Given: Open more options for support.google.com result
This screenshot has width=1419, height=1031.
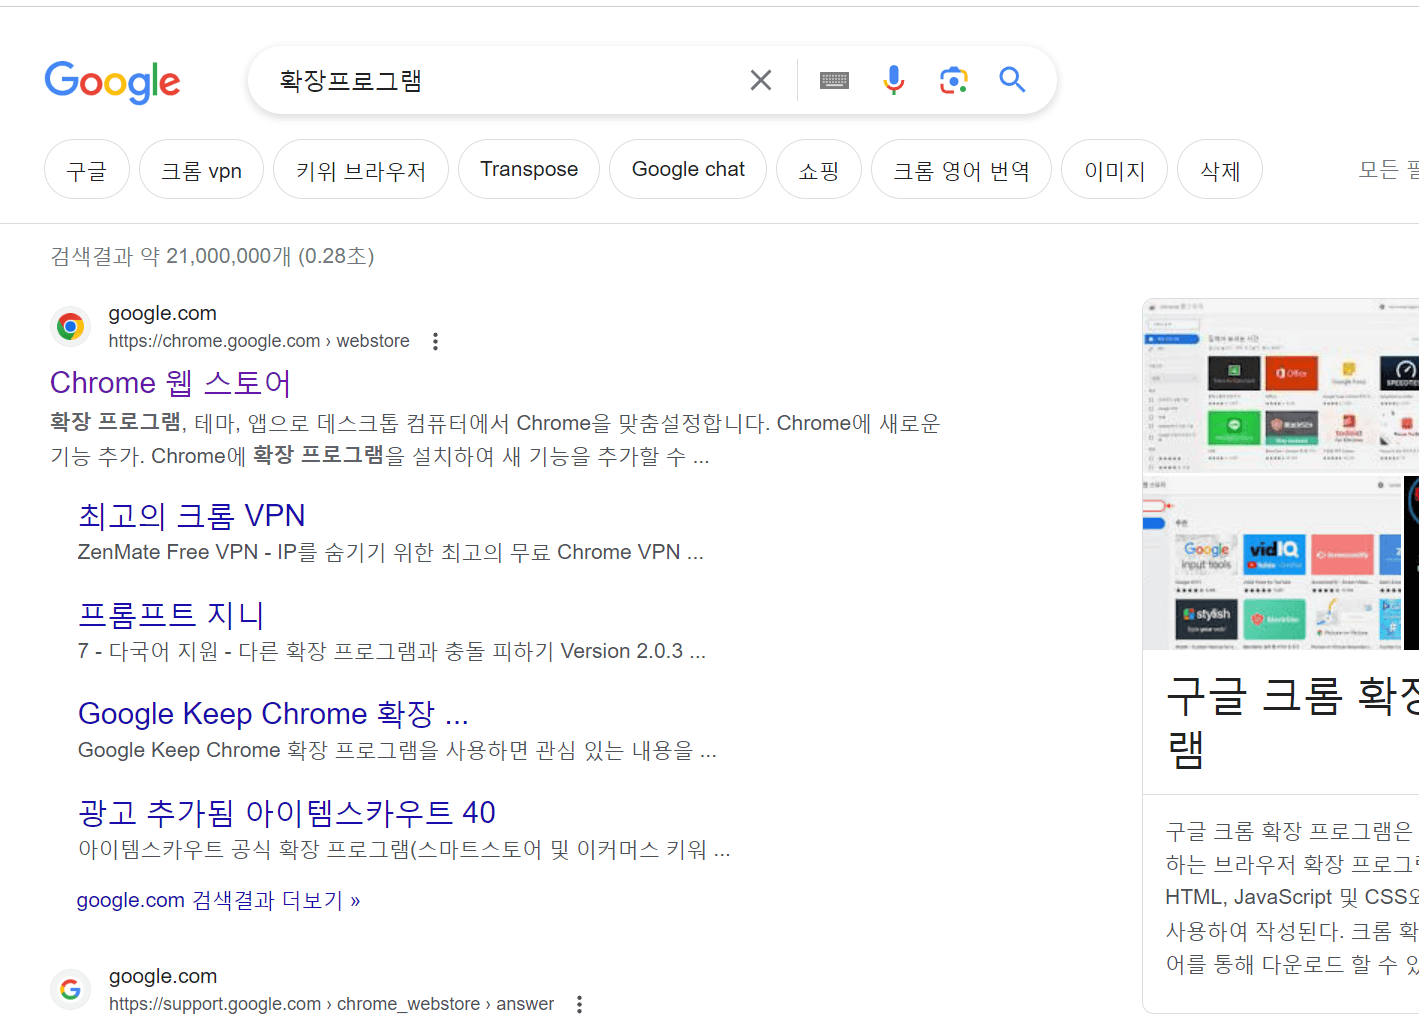Looking at the screenshot, I should click(x=579, y=1004).
